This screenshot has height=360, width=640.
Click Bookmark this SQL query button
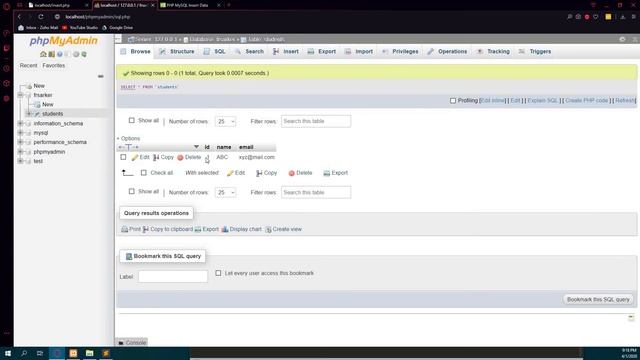click(598, 300)
